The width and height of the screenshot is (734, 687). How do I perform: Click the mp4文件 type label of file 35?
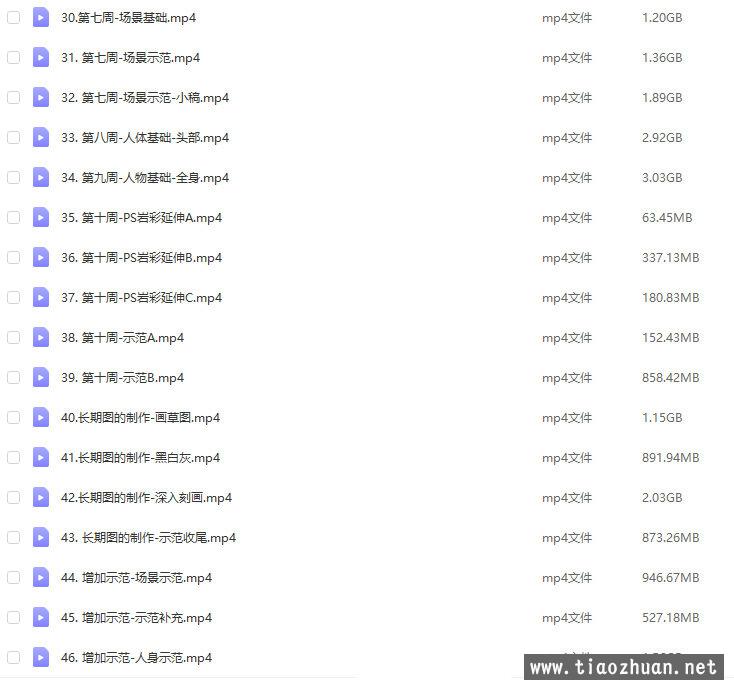pos(567,218)
